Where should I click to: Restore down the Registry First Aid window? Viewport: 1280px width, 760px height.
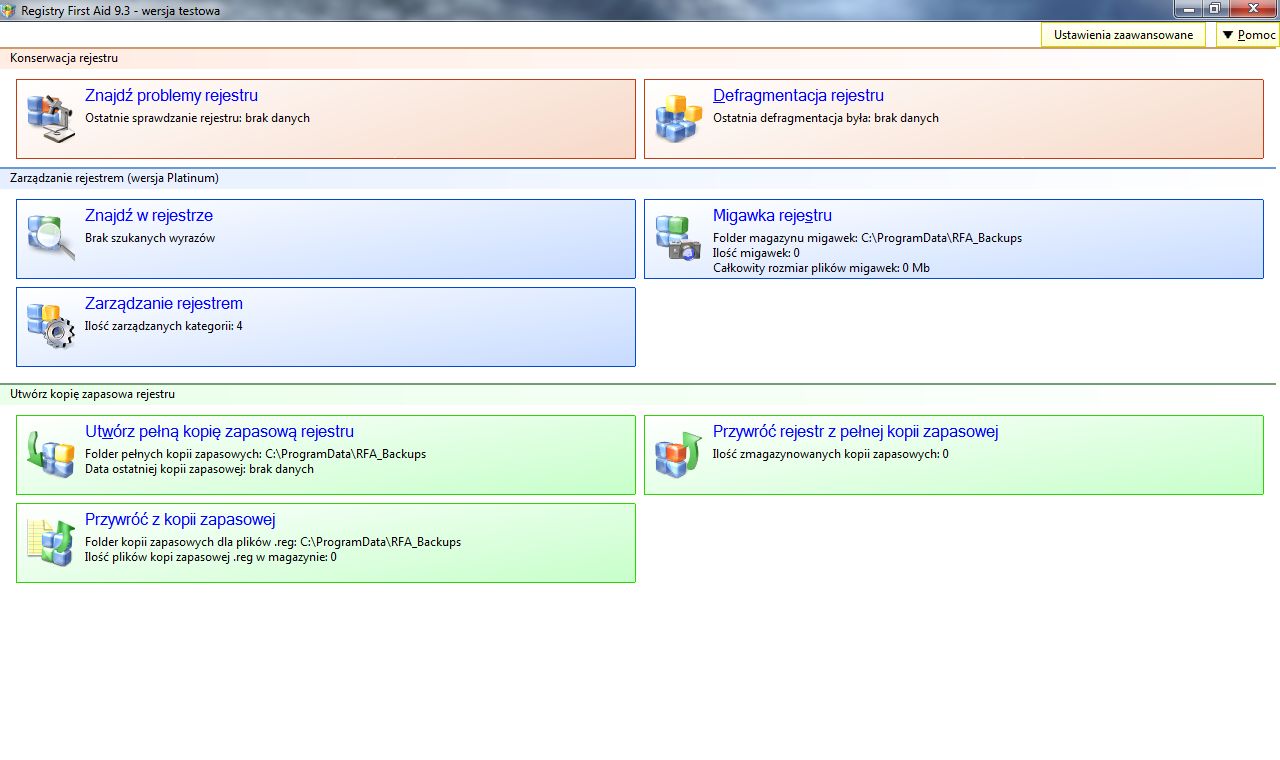point(1215,9)
